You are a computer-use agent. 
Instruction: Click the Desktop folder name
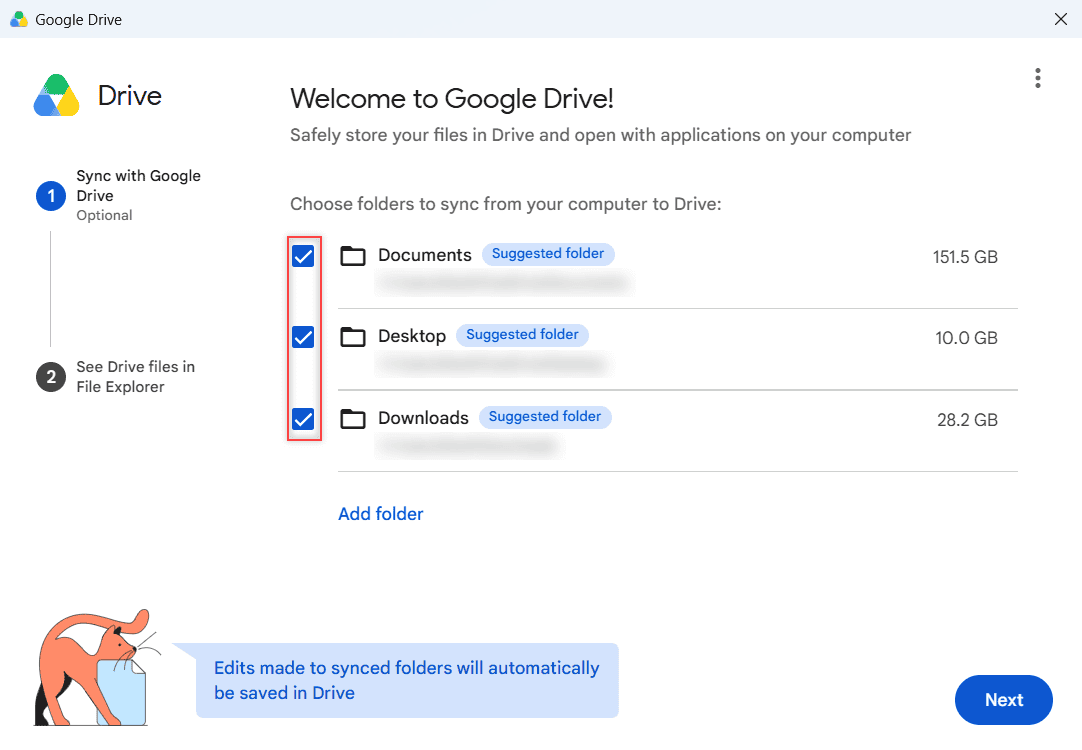click(412, 337)
